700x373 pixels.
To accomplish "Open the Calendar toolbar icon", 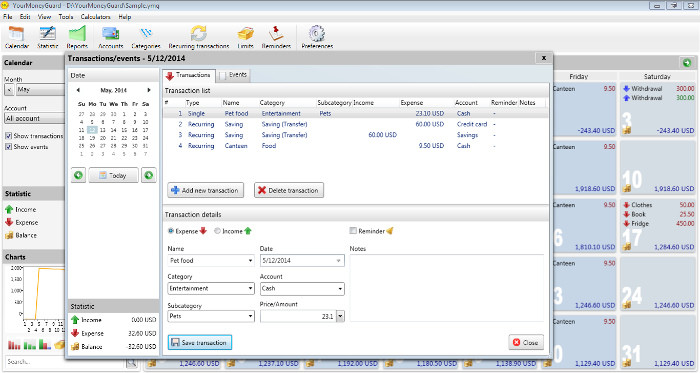I will [x=17, y=37].
